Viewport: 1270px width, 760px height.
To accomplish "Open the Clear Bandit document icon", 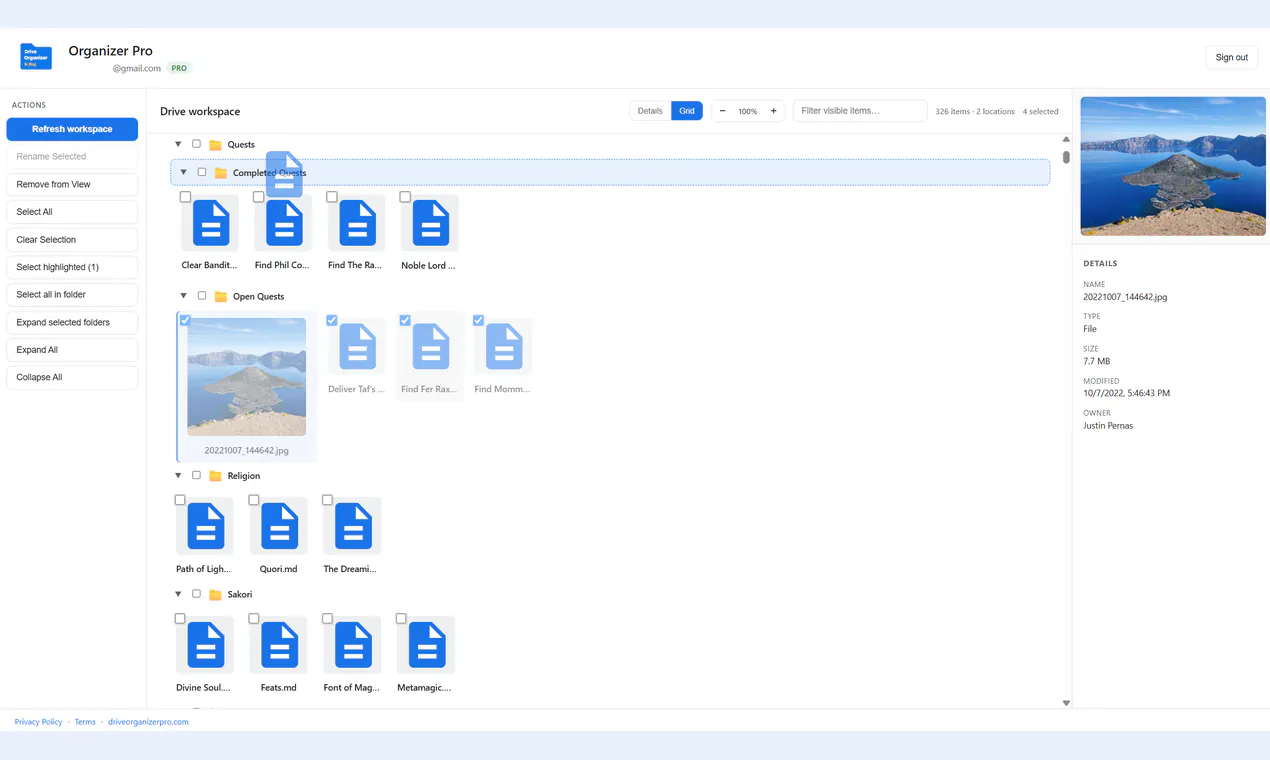I will coord(211,223).
